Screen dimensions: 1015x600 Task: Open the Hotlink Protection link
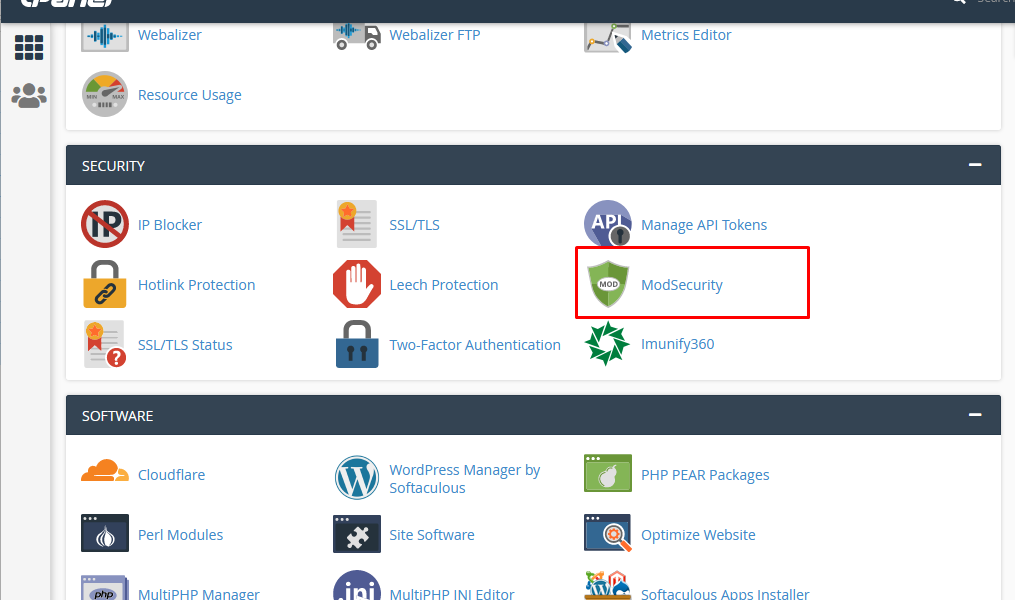[x=196, y=285]
